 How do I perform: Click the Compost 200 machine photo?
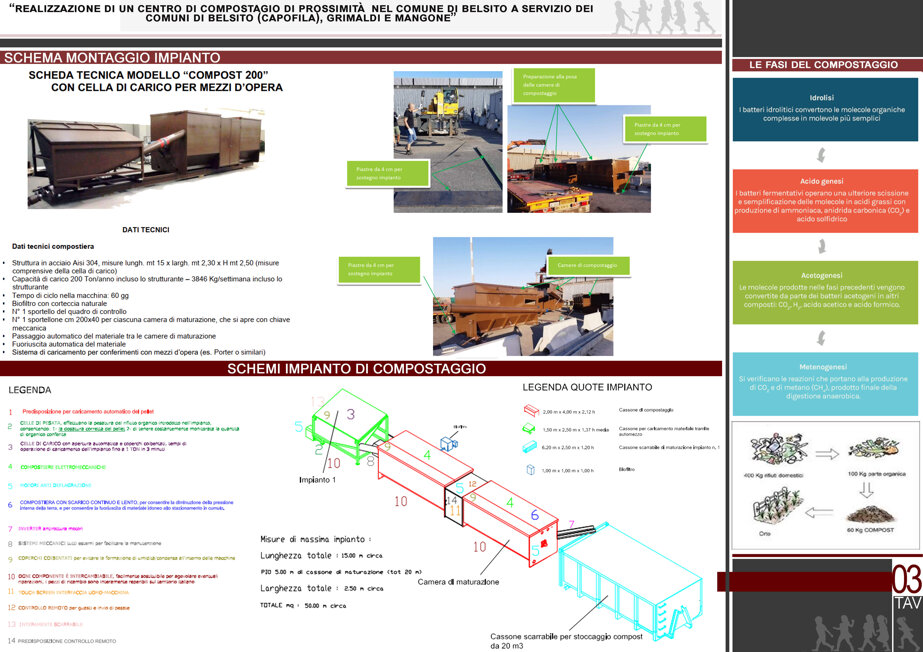point(146,158)
